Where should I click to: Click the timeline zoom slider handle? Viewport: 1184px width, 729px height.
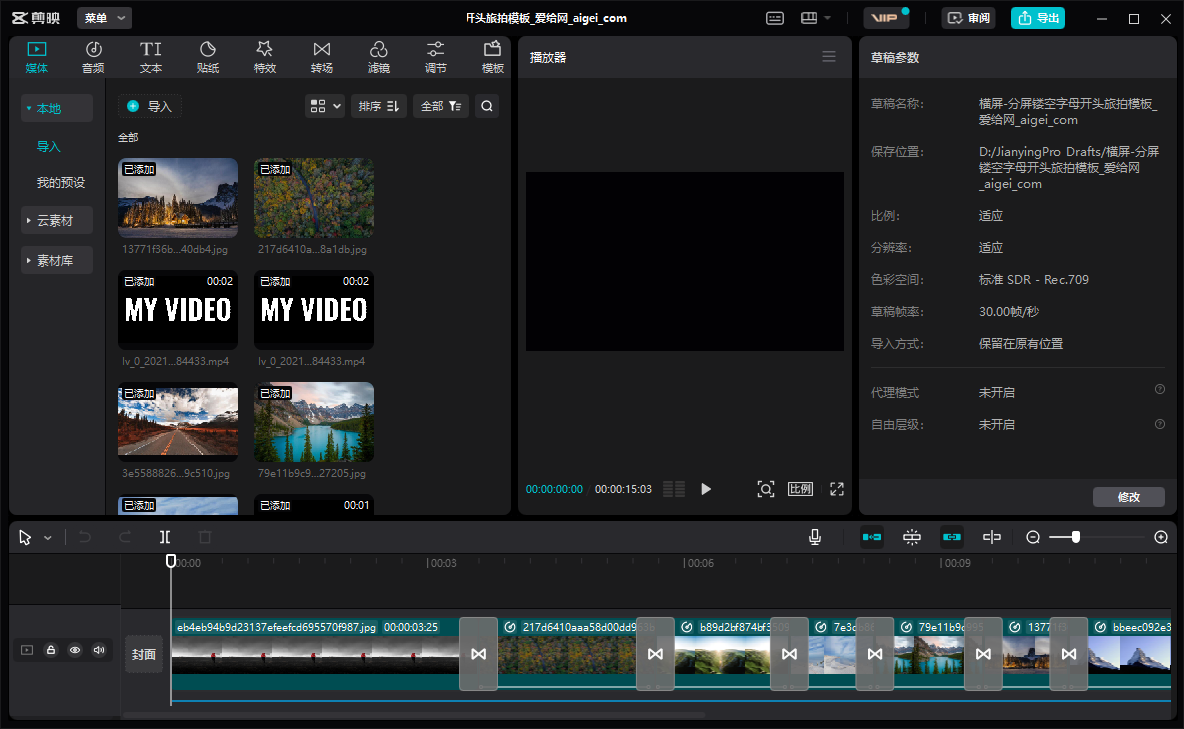[1076, 537]
